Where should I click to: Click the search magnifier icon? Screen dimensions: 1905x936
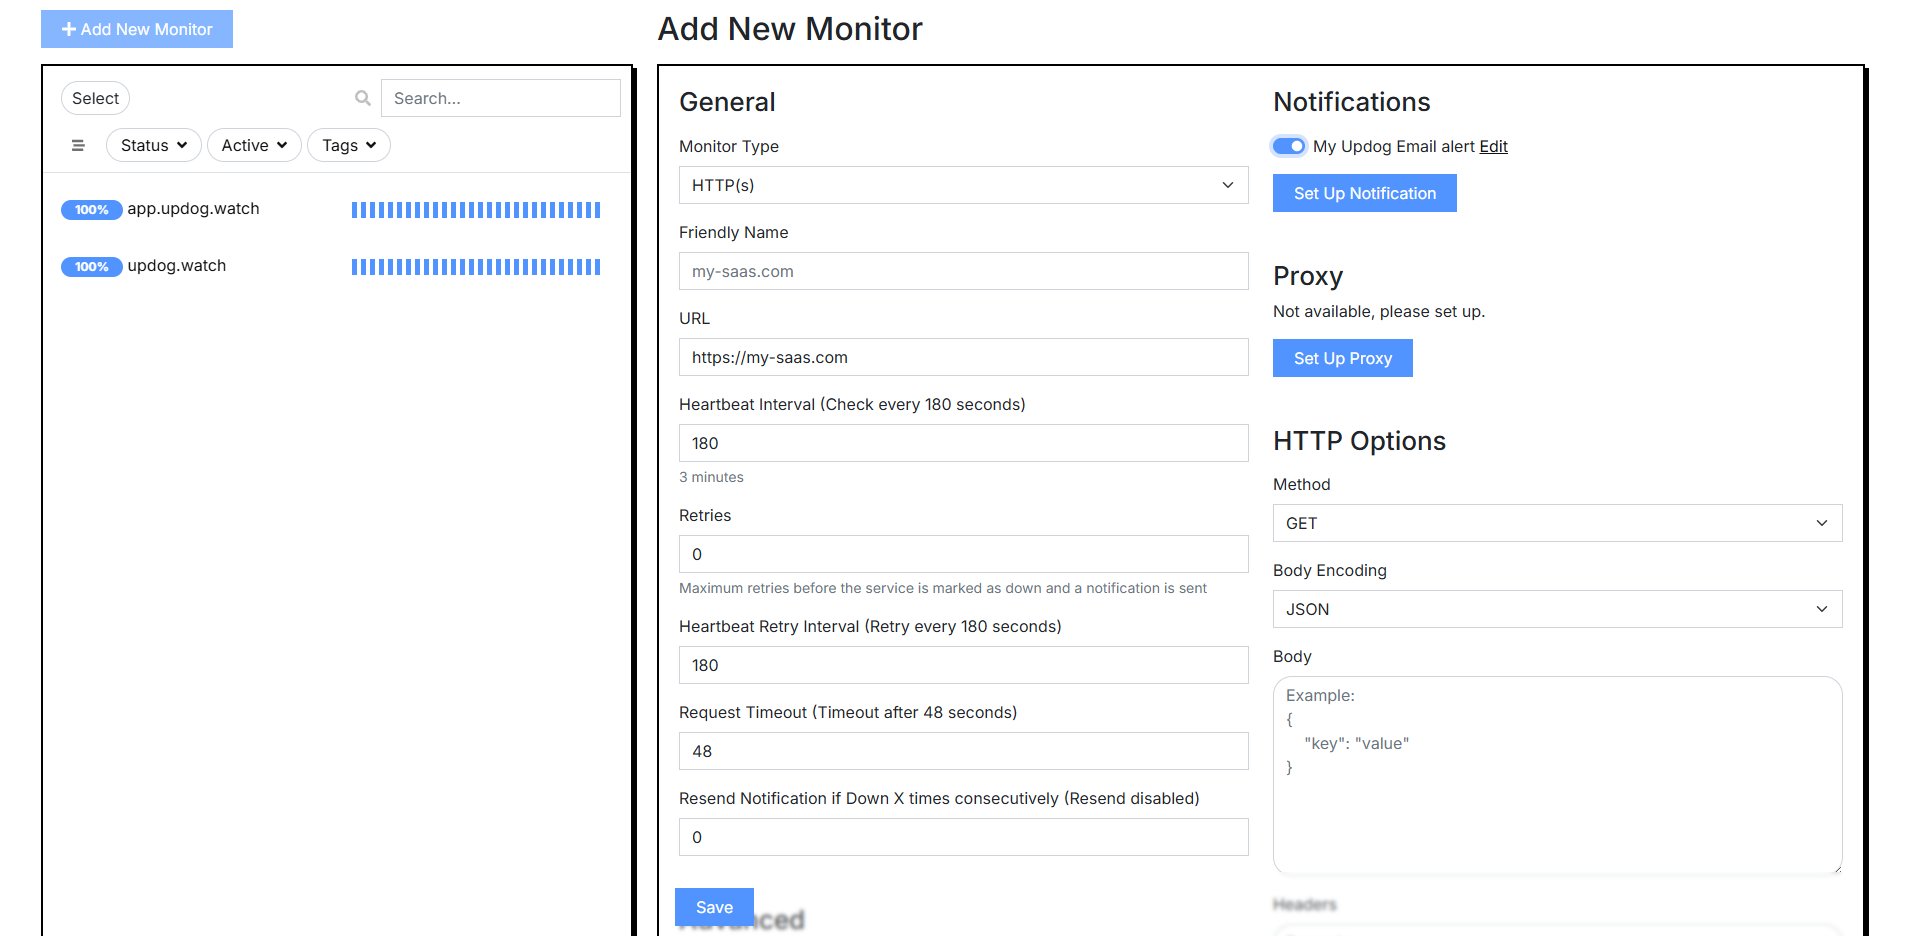click(362, 98)
